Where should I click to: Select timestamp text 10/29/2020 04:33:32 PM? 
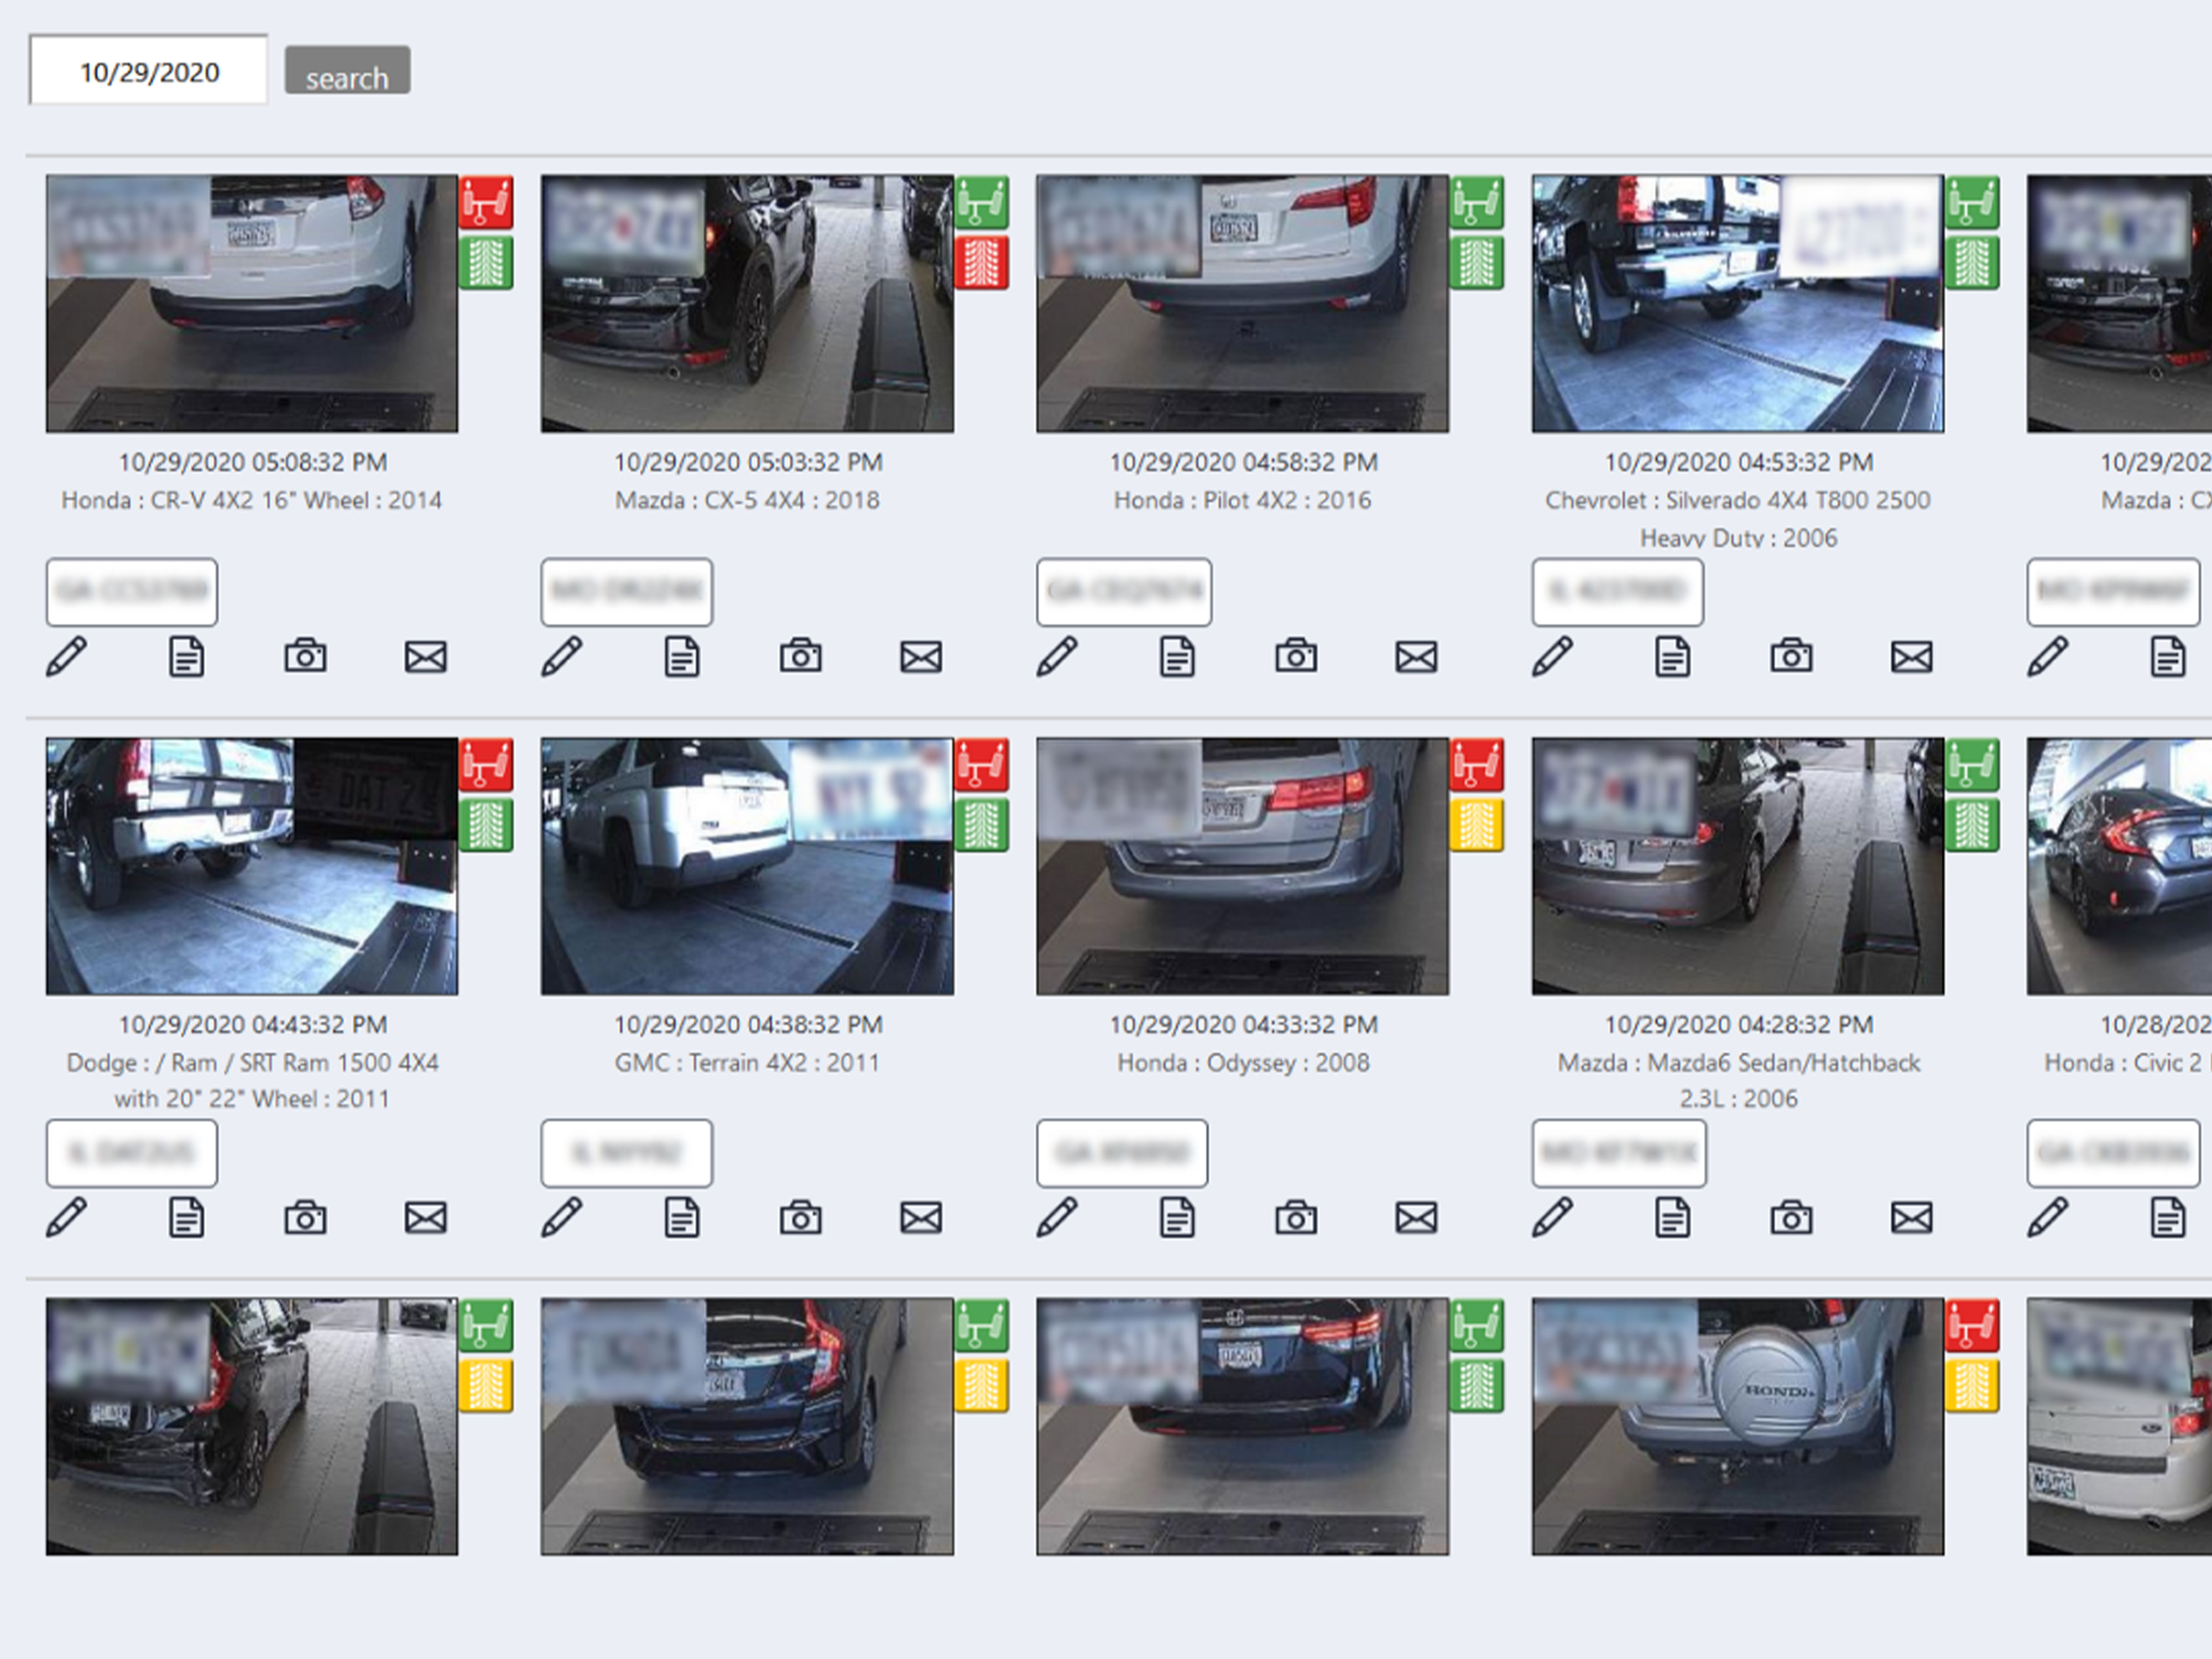tap(1243, 1024)
